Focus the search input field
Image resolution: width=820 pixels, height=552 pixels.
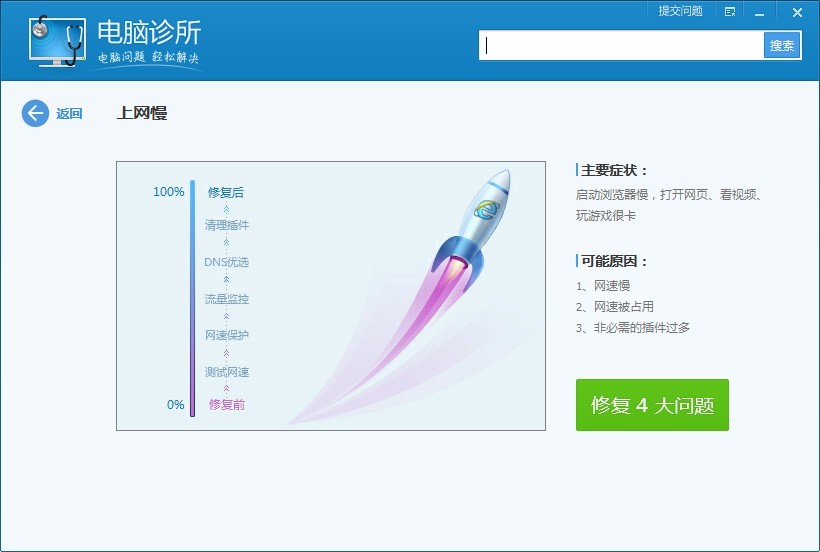pyautogui.click(x=621, y=45)
